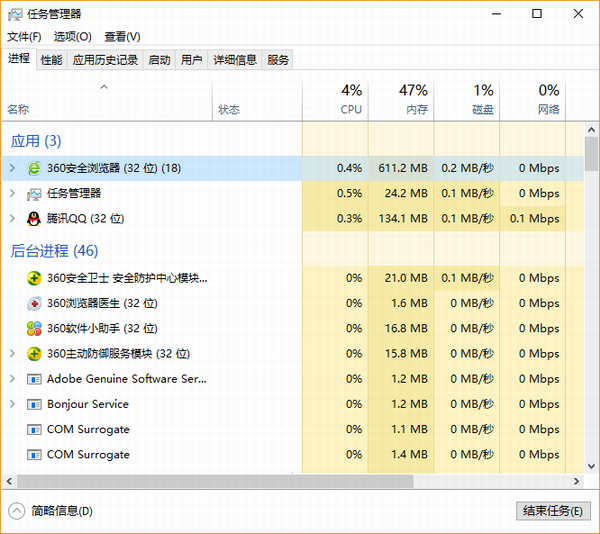
Task: Click the vertical scrollbar down arrow
Action: pyautogui.click(x=591, y=466)
